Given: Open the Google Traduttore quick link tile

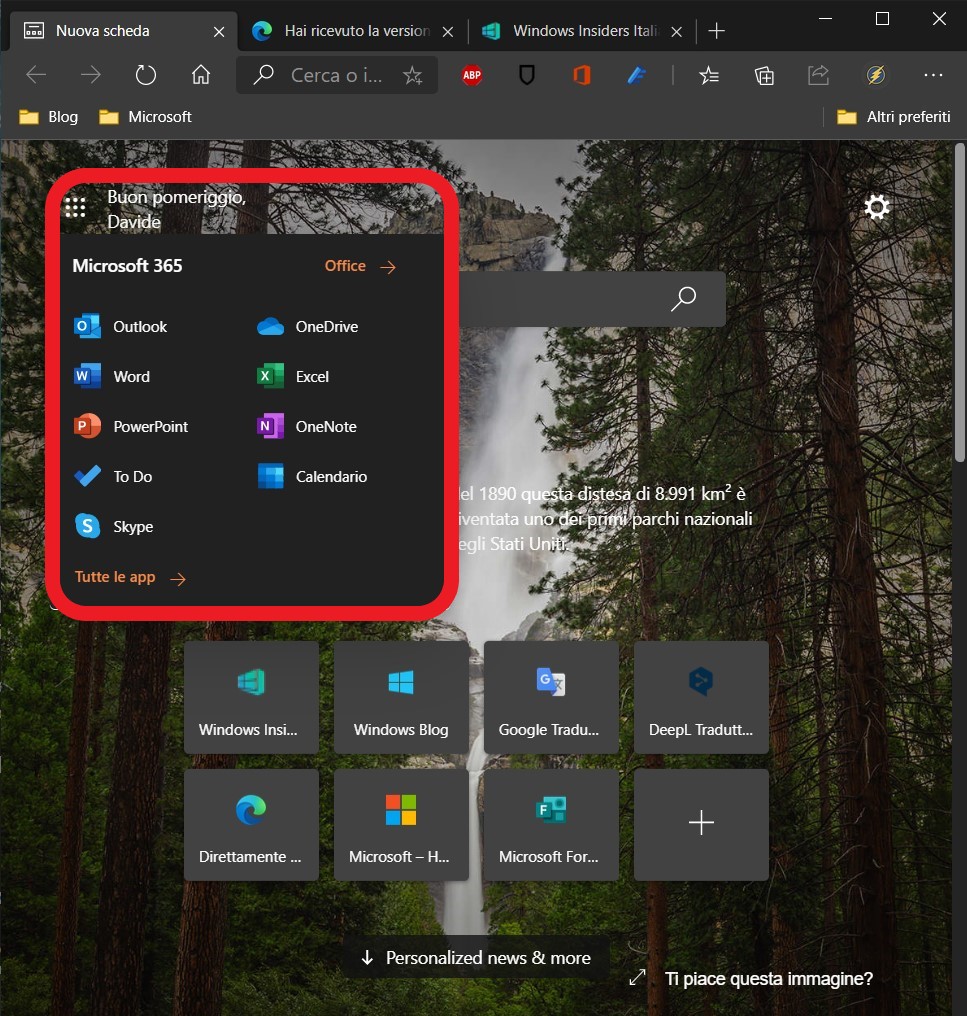Looking at the screenshot, I should [551, 697].
